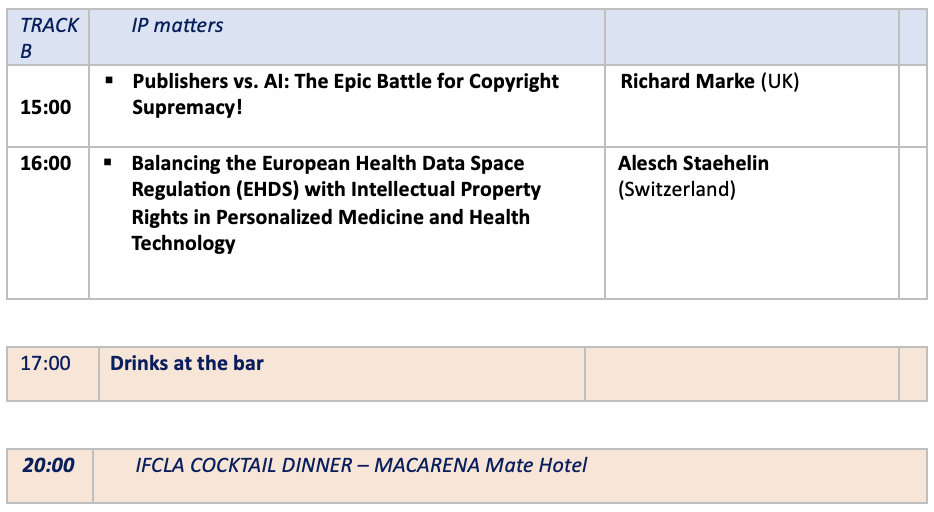
Task: Click the Drinks at the bar entry
Action: pos(186,363)
